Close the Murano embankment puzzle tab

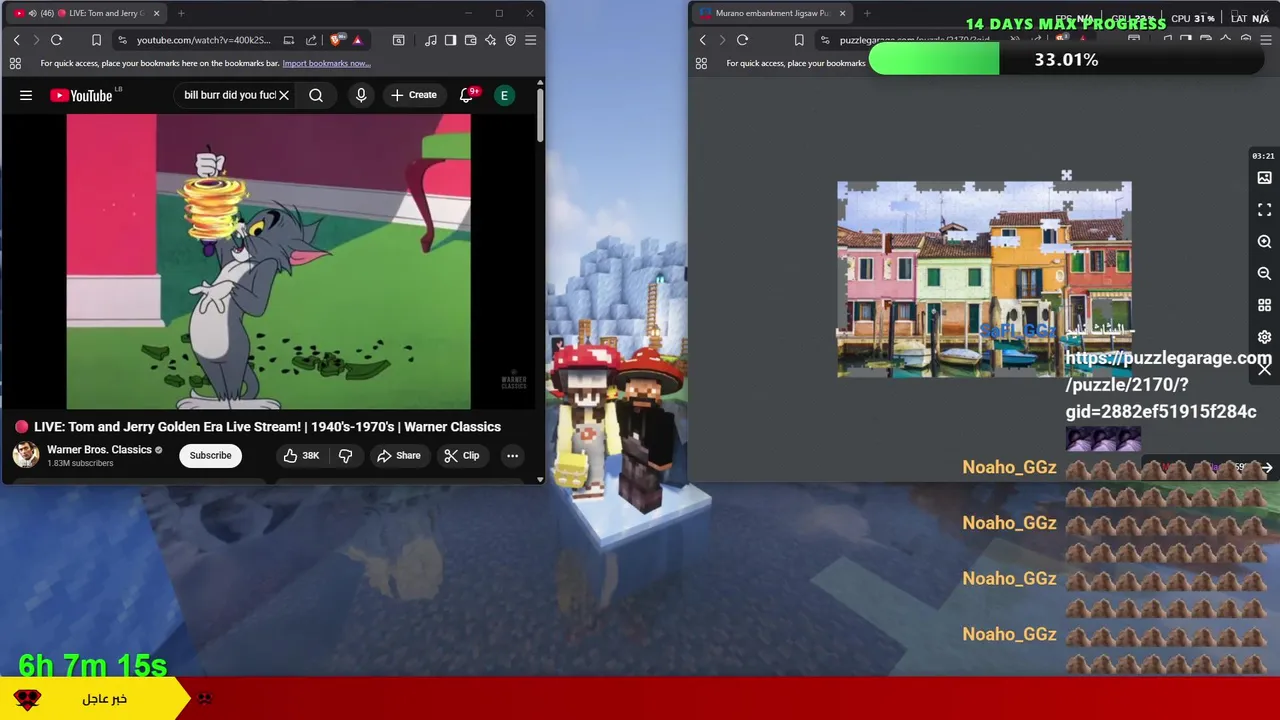[842, 13]
